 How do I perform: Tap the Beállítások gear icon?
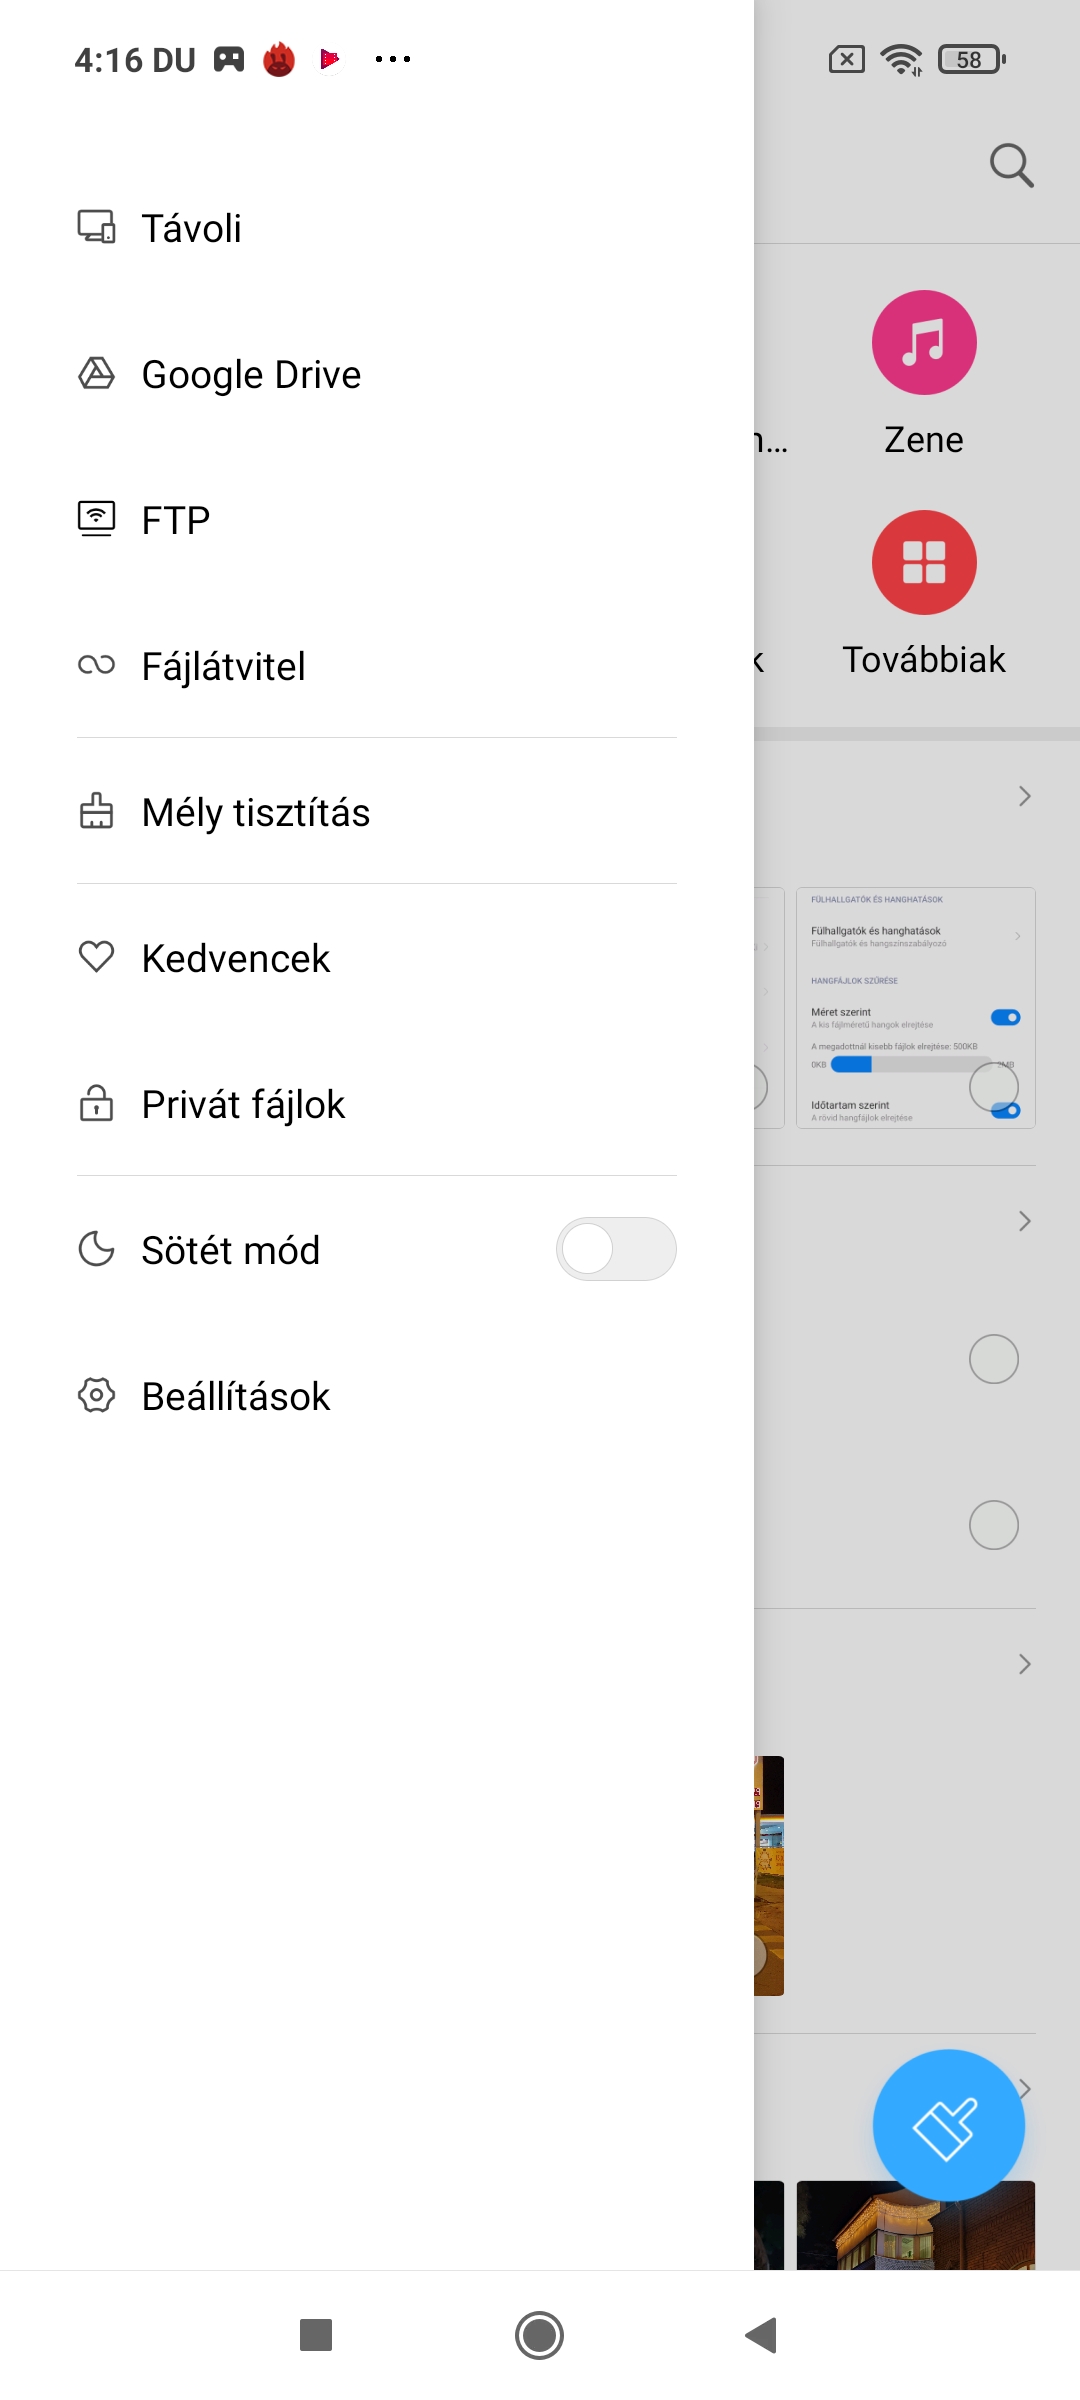tap(96, 1395)
